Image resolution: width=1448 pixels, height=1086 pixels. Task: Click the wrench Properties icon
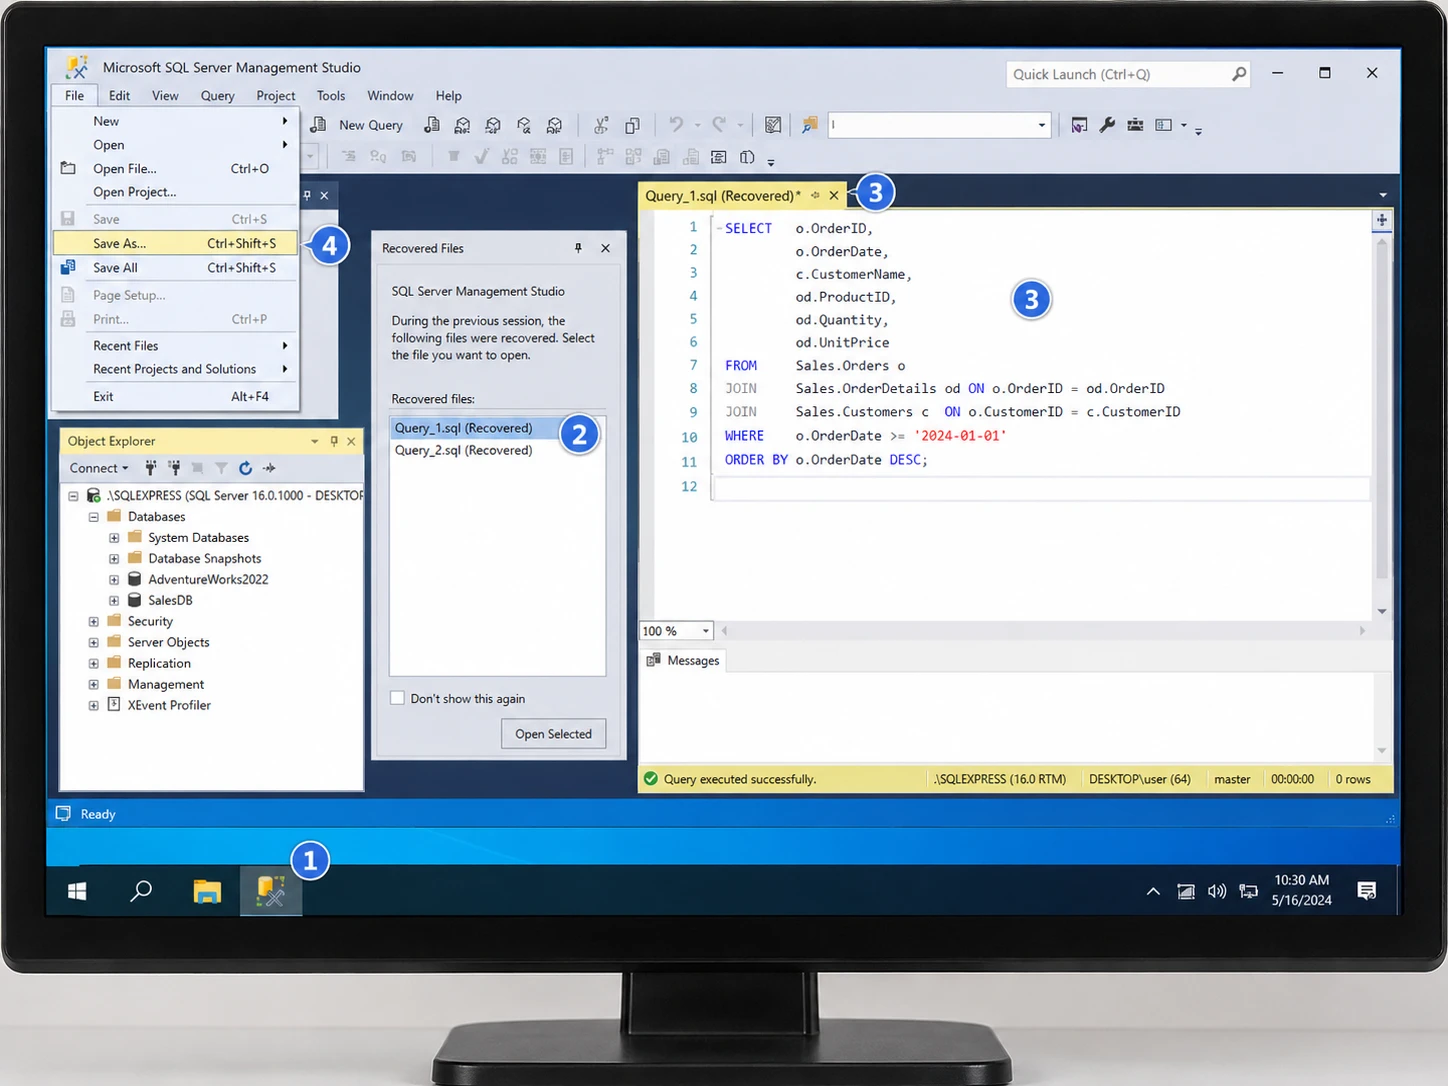tap(1107, 125)
